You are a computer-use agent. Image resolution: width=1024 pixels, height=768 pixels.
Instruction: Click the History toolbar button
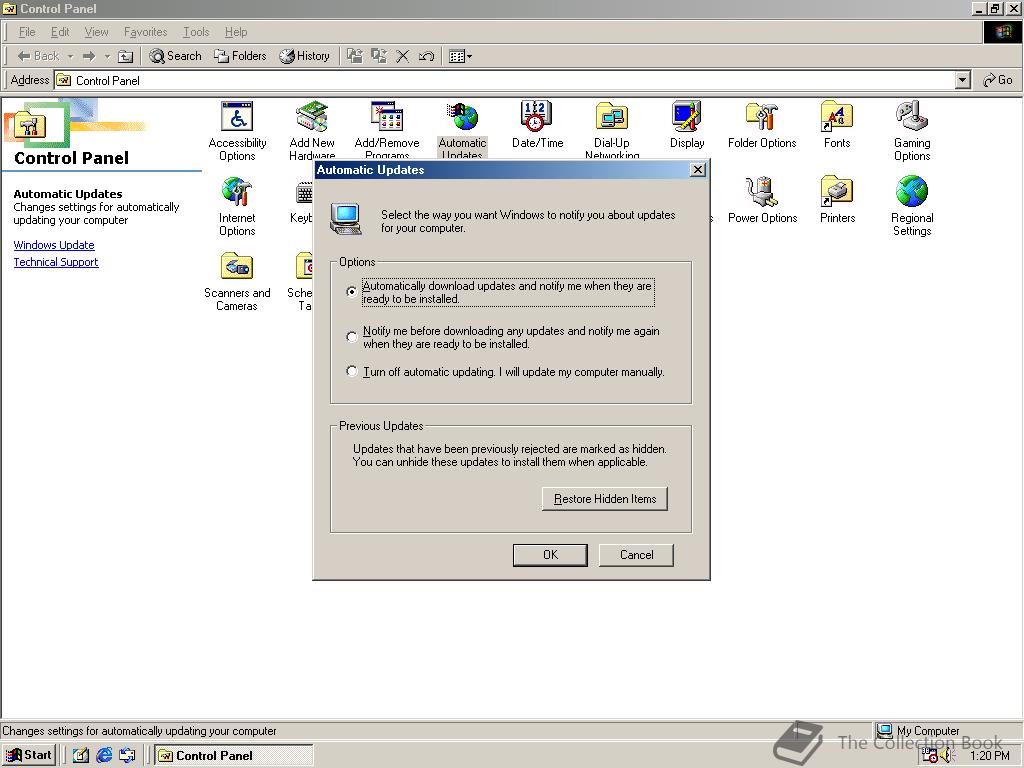304,56
